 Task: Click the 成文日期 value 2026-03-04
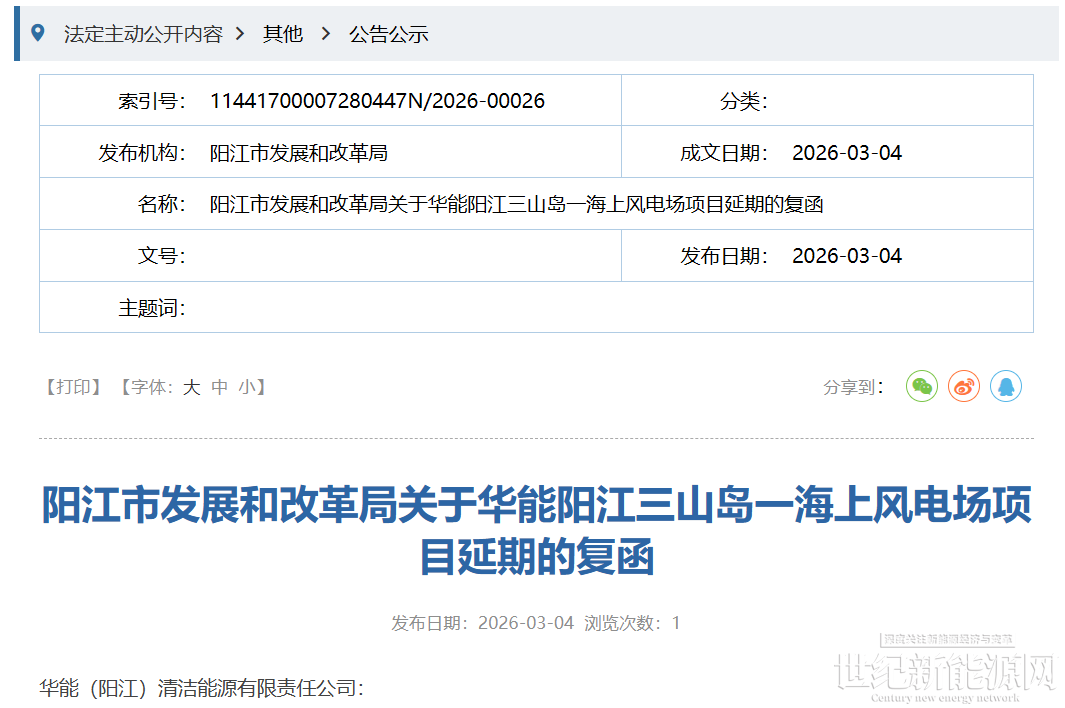846,153
